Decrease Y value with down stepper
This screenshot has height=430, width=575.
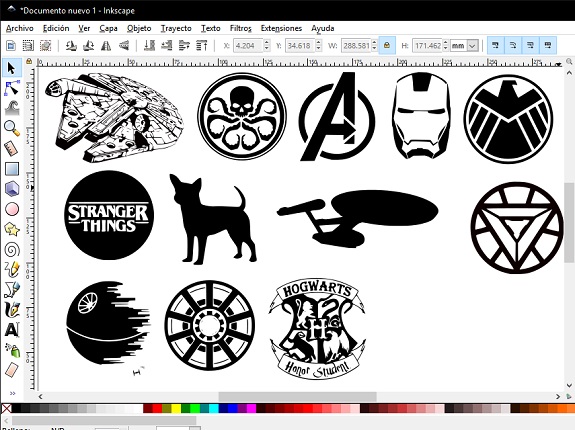coord(318,49)
